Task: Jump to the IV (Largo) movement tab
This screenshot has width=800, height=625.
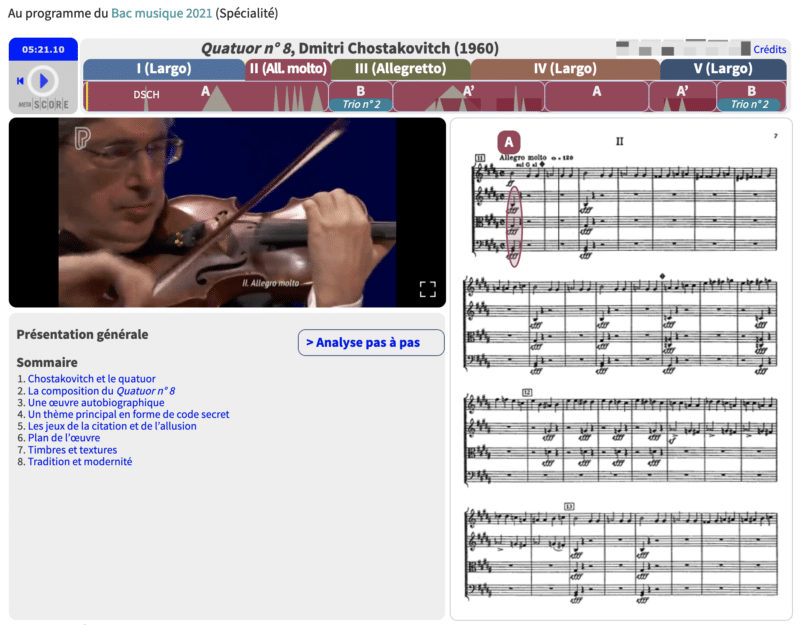Action: (x=565, y=69)
